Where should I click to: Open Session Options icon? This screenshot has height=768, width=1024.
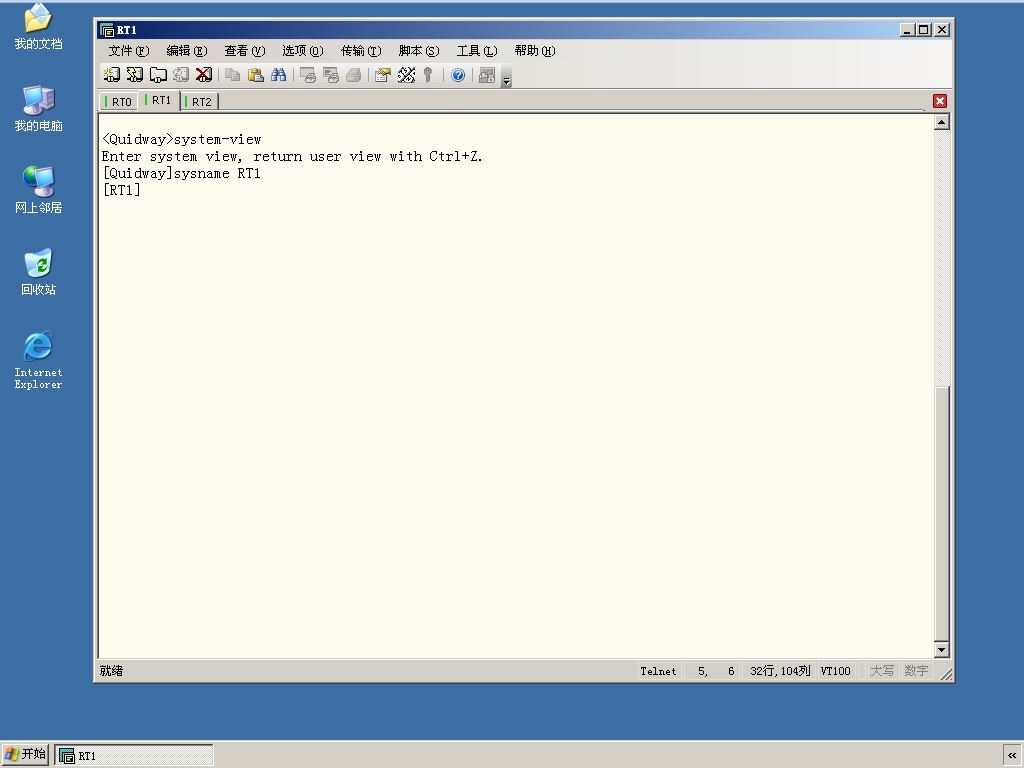point(383,75)
